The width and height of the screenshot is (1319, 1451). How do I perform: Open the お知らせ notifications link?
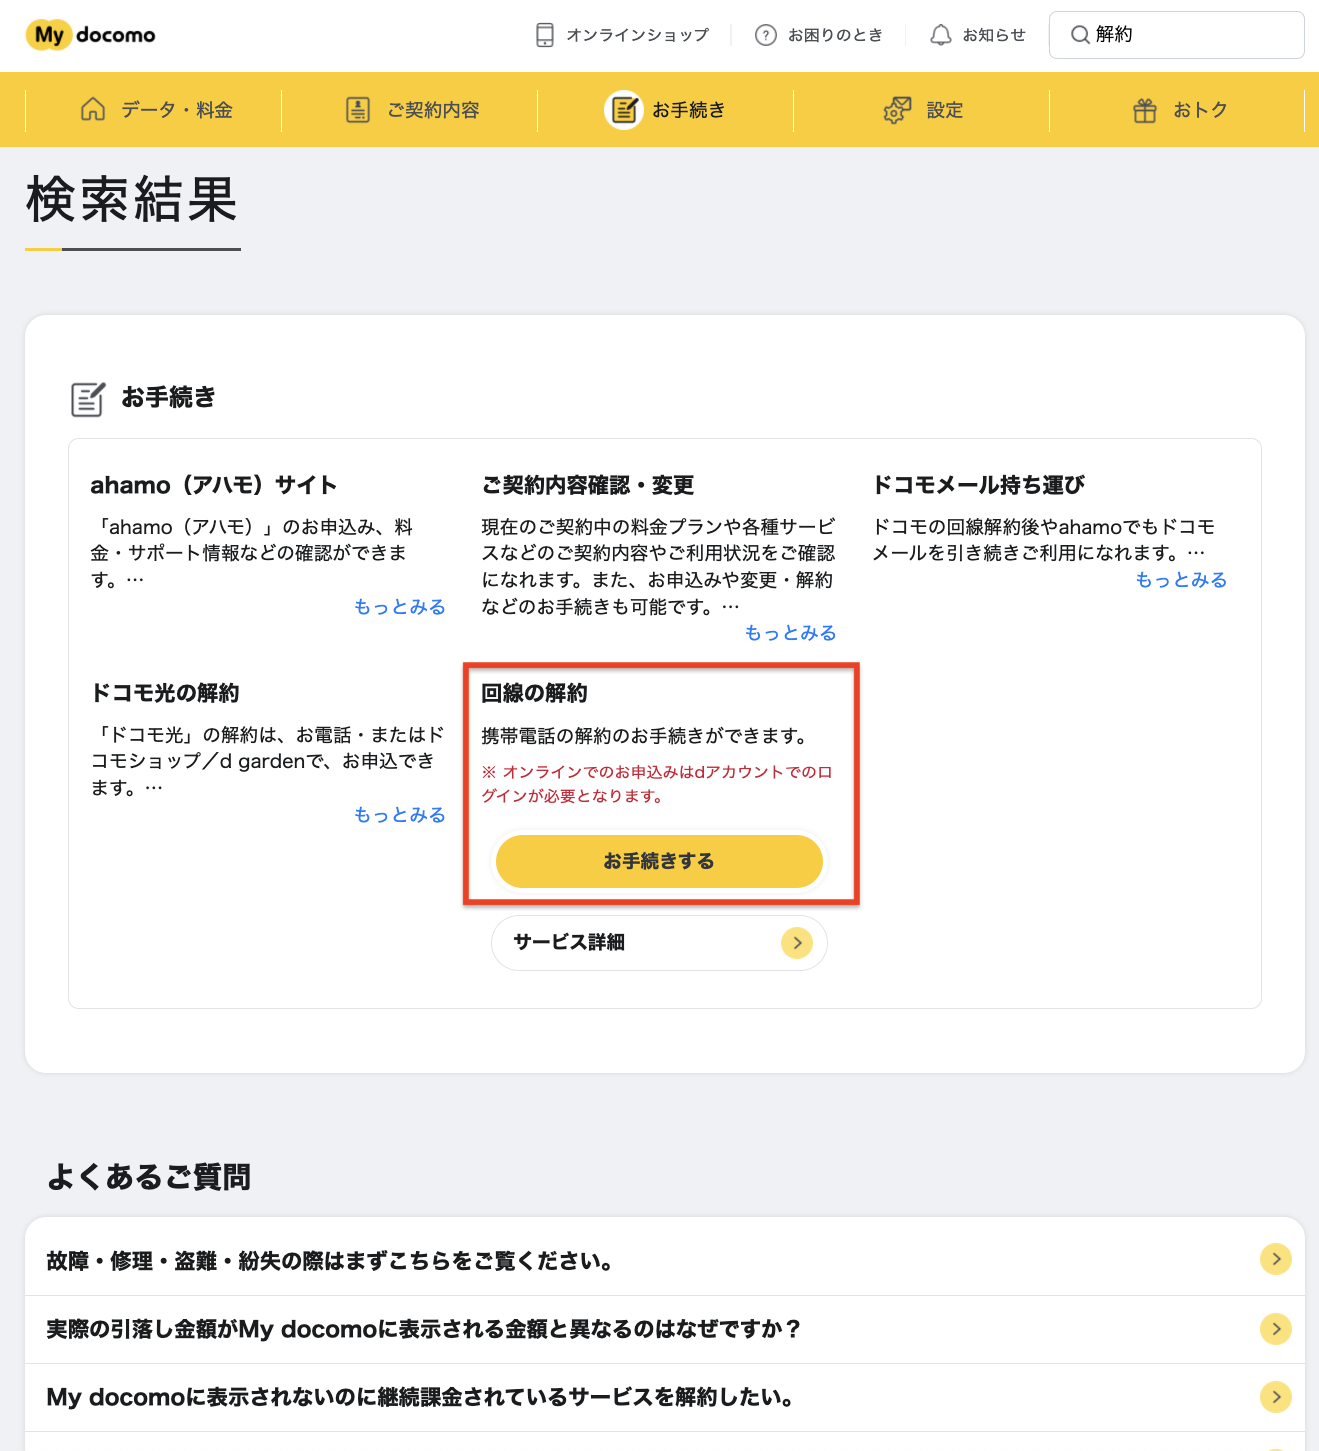pyautogui.click(x=978, y=35)
